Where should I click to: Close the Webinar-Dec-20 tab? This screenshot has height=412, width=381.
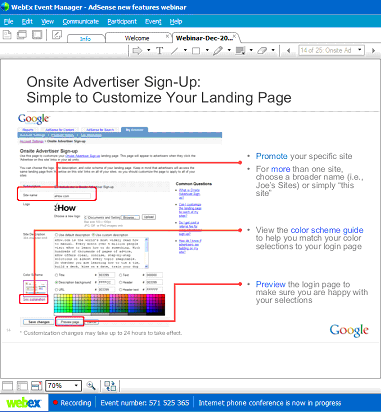coord(235,35)
